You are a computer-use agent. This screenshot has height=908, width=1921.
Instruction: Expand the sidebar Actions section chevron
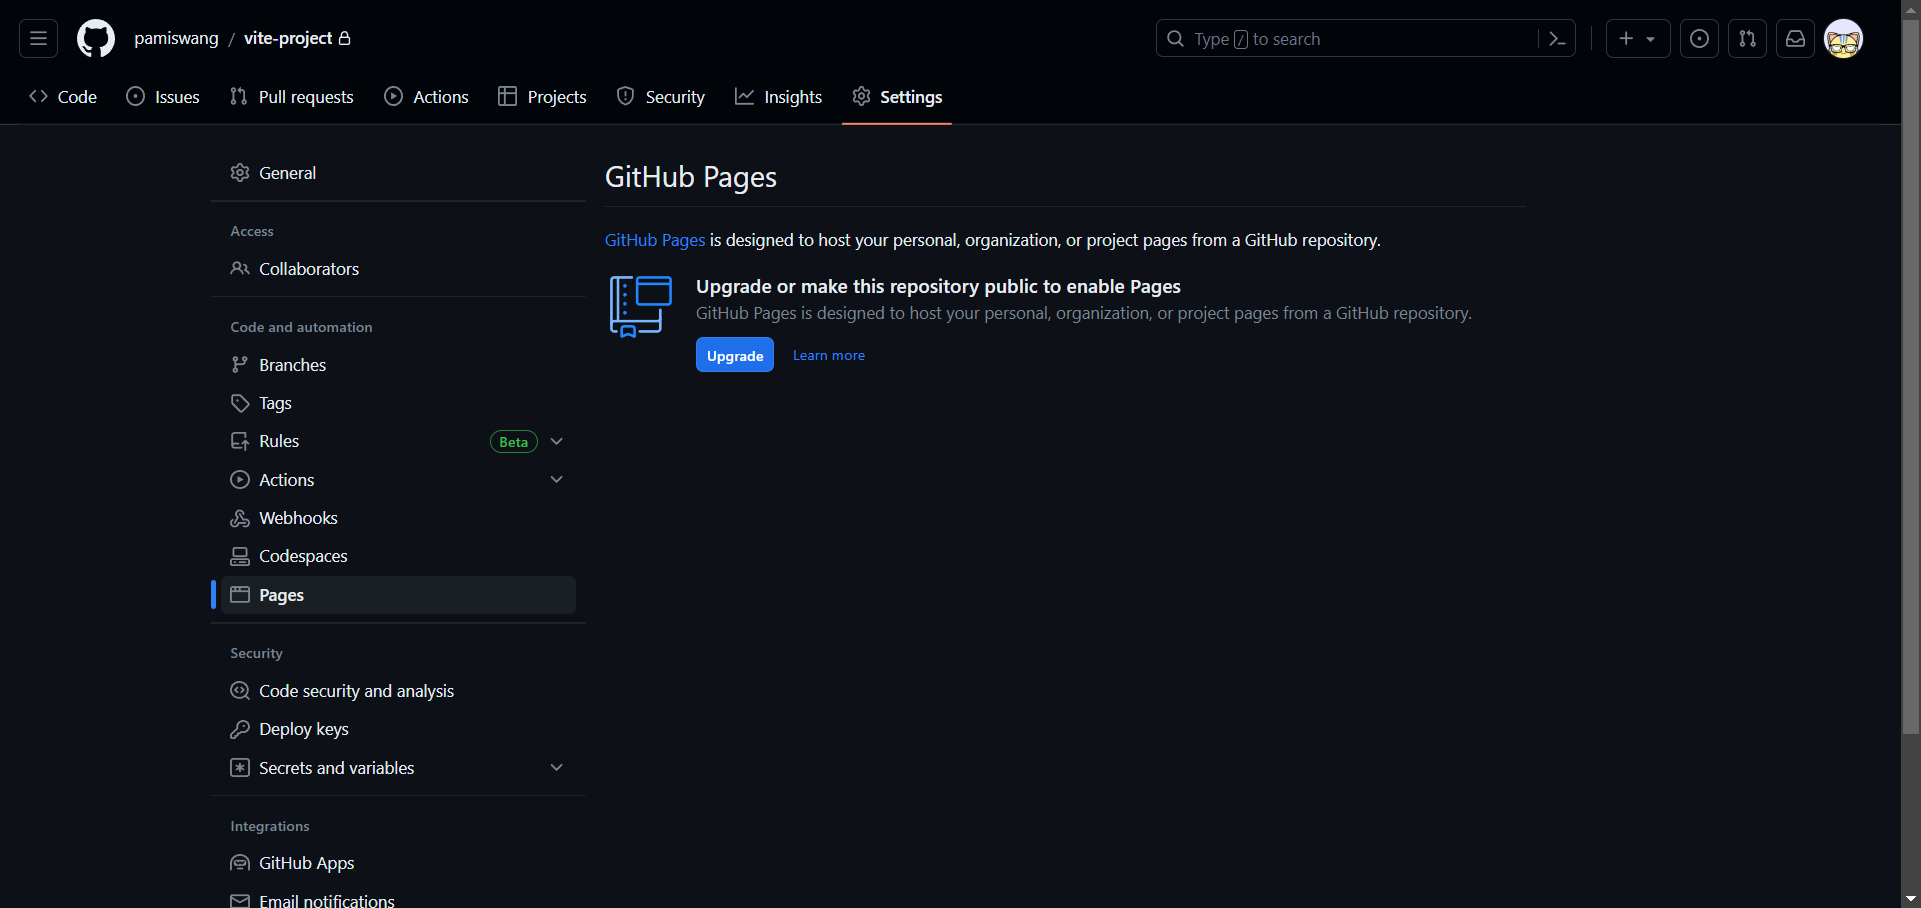click(557, 480)
